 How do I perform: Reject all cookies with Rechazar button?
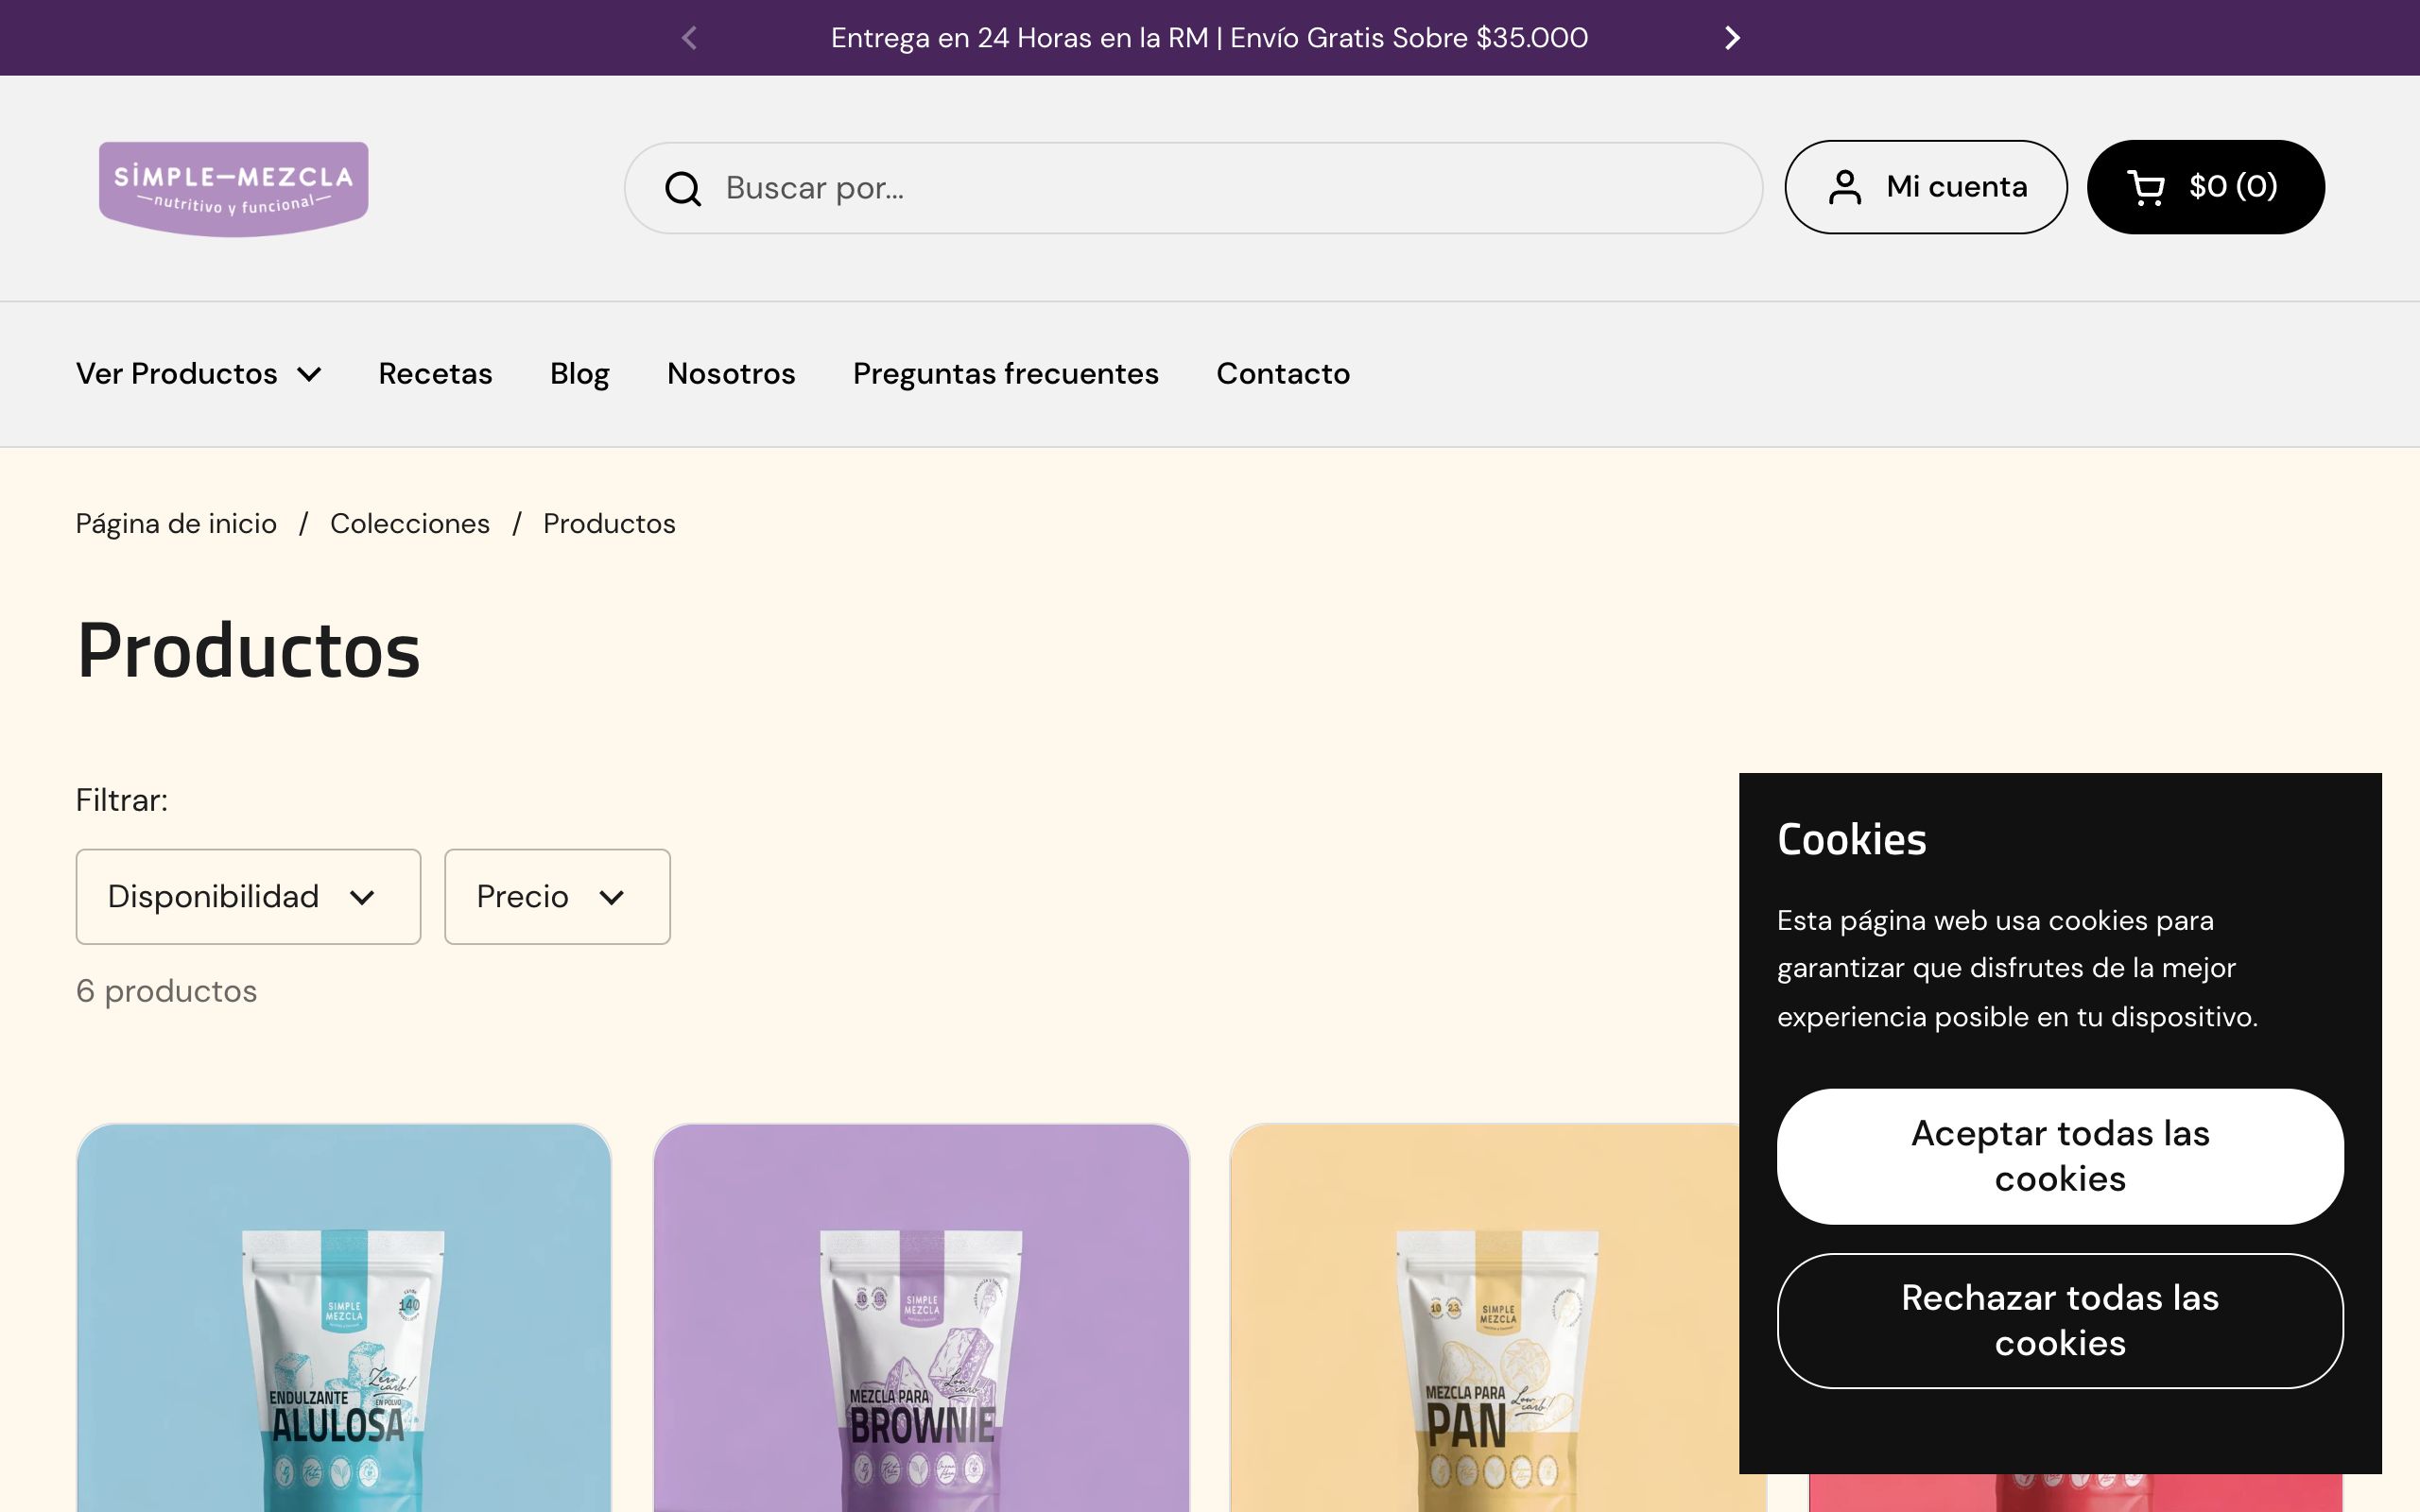tap(2059, 1320)
